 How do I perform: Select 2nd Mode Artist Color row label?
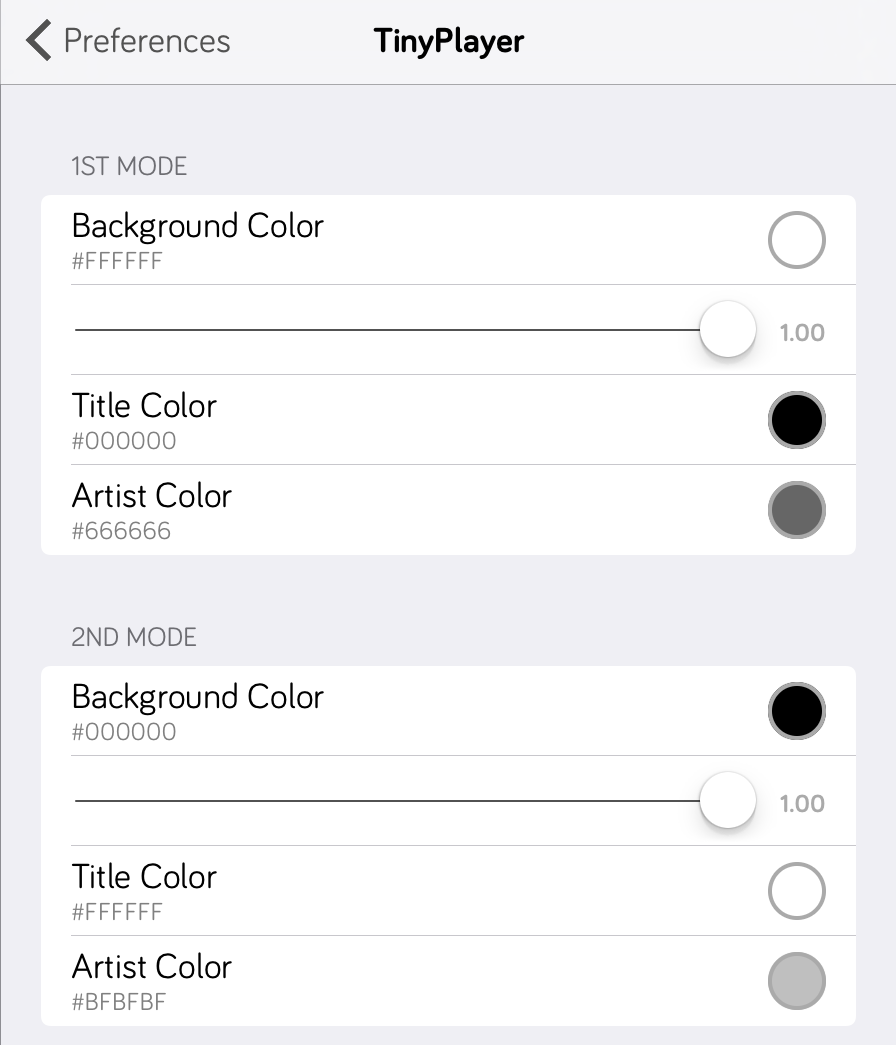coord(151,966)
